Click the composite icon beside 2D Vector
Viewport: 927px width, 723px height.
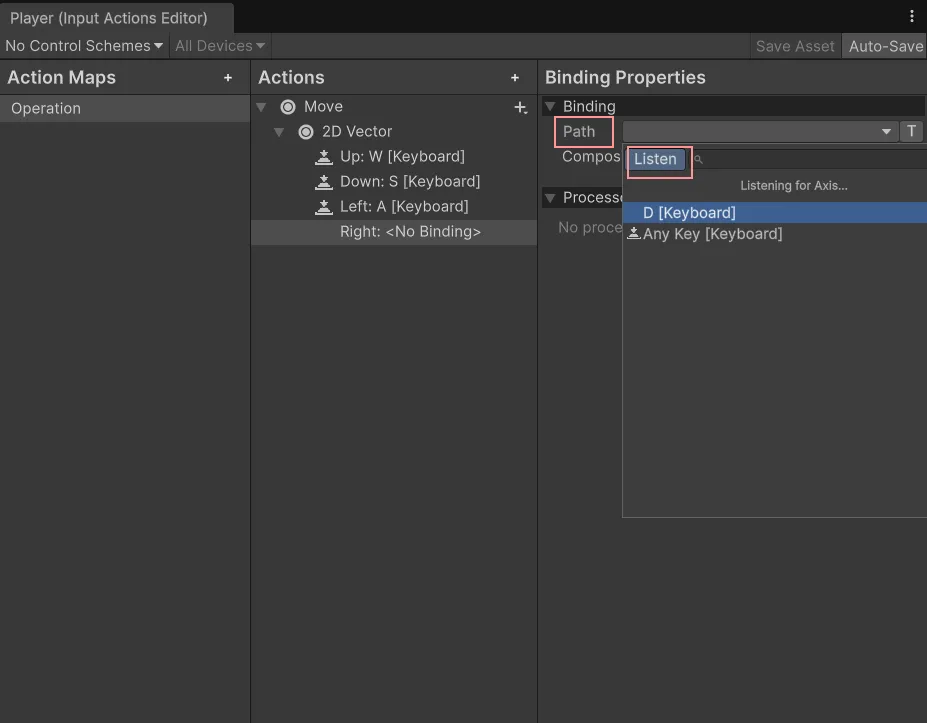[306, 132]
